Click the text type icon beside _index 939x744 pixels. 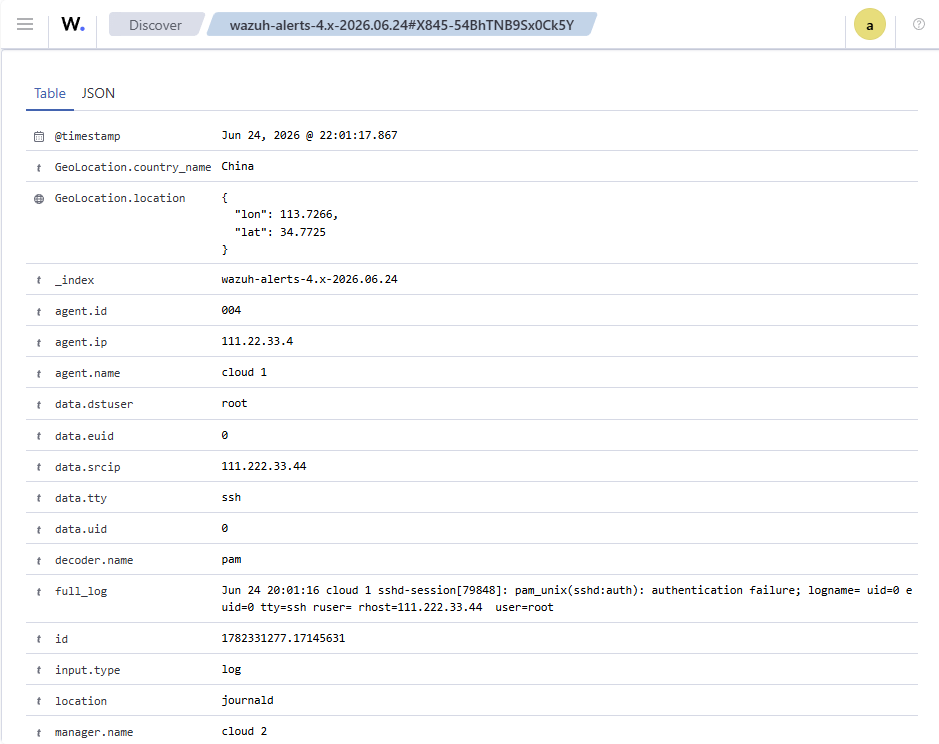pyautogui.click(x=39, y=280)
